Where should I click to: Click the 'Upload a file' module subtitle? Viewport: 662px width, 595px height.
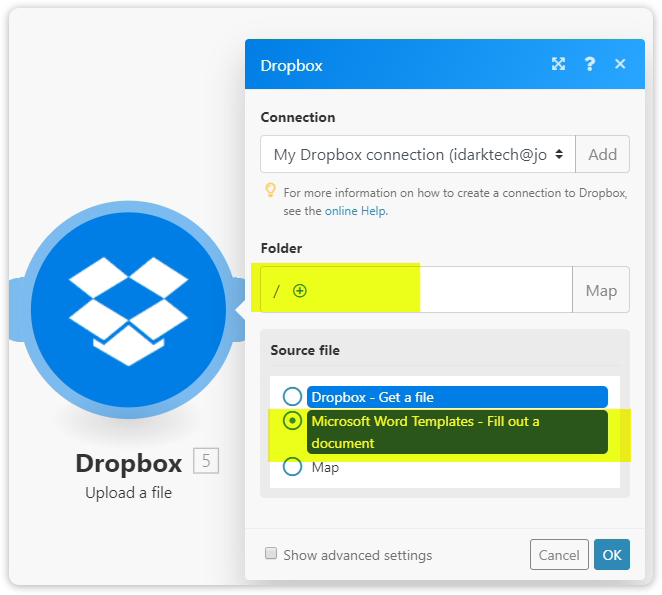pyautogui.click(x=128, y=492)
